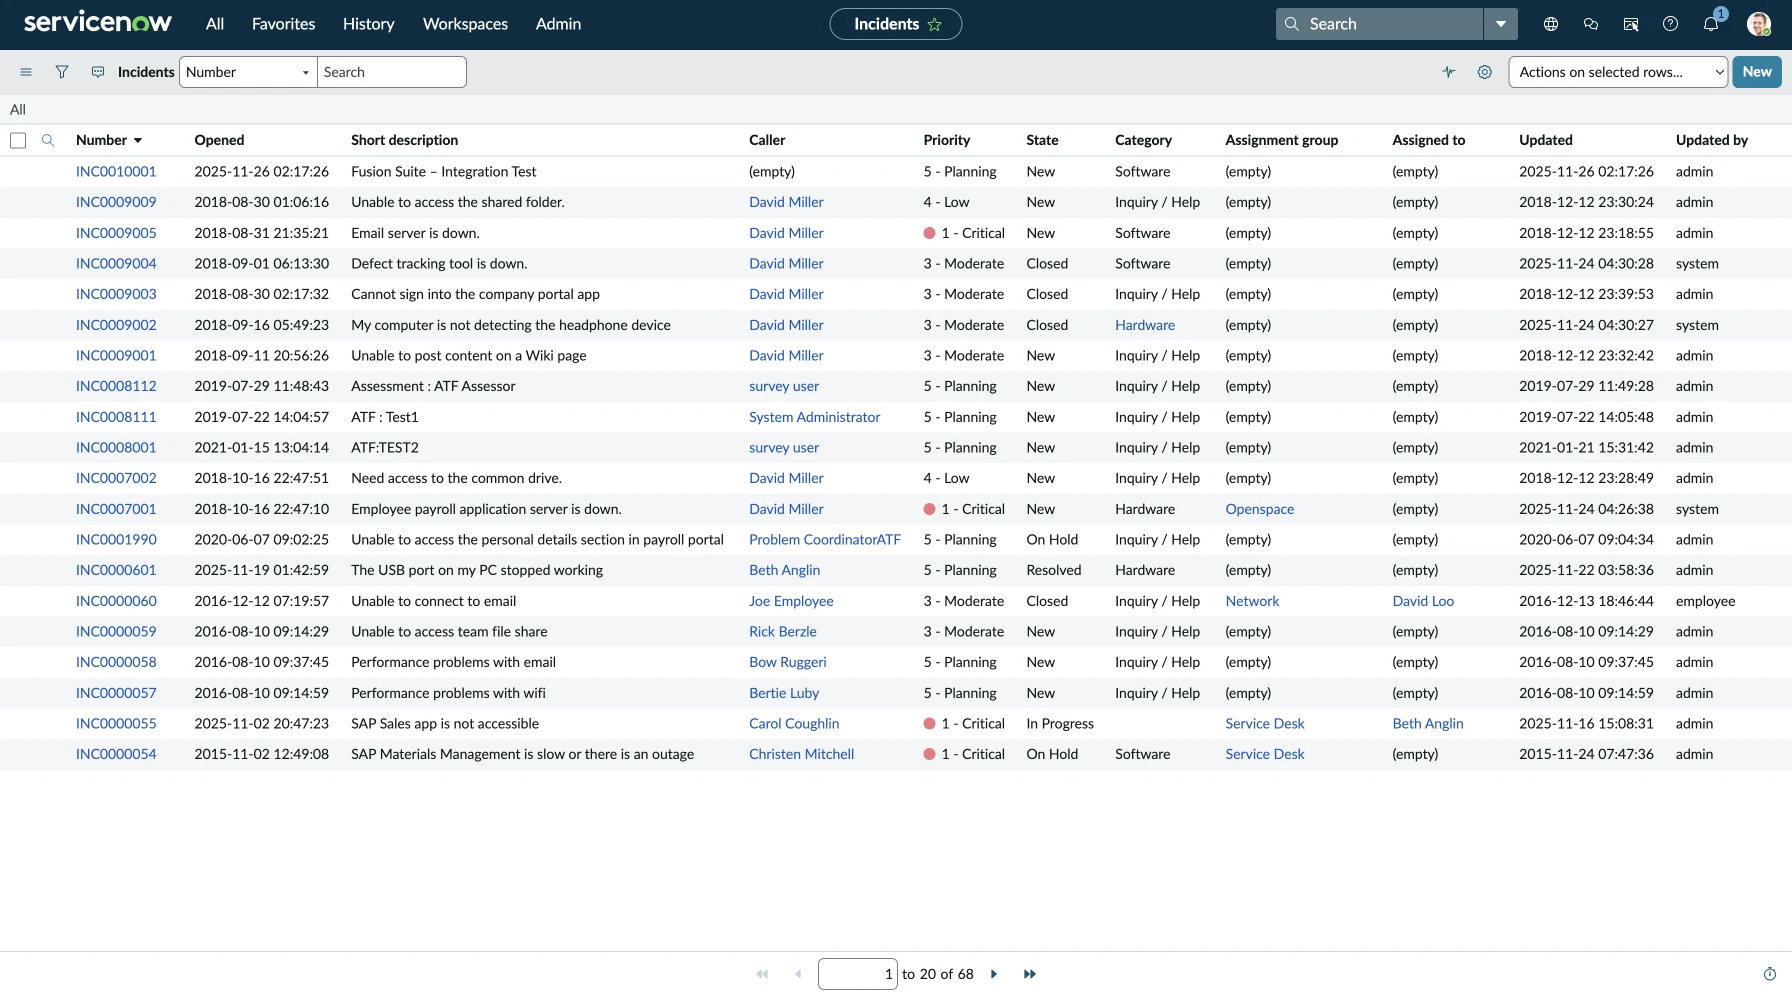This screenshot has height=996, width=1792.
Task: Click the list controls hamburger menu icon
Action: pos(26,72)
